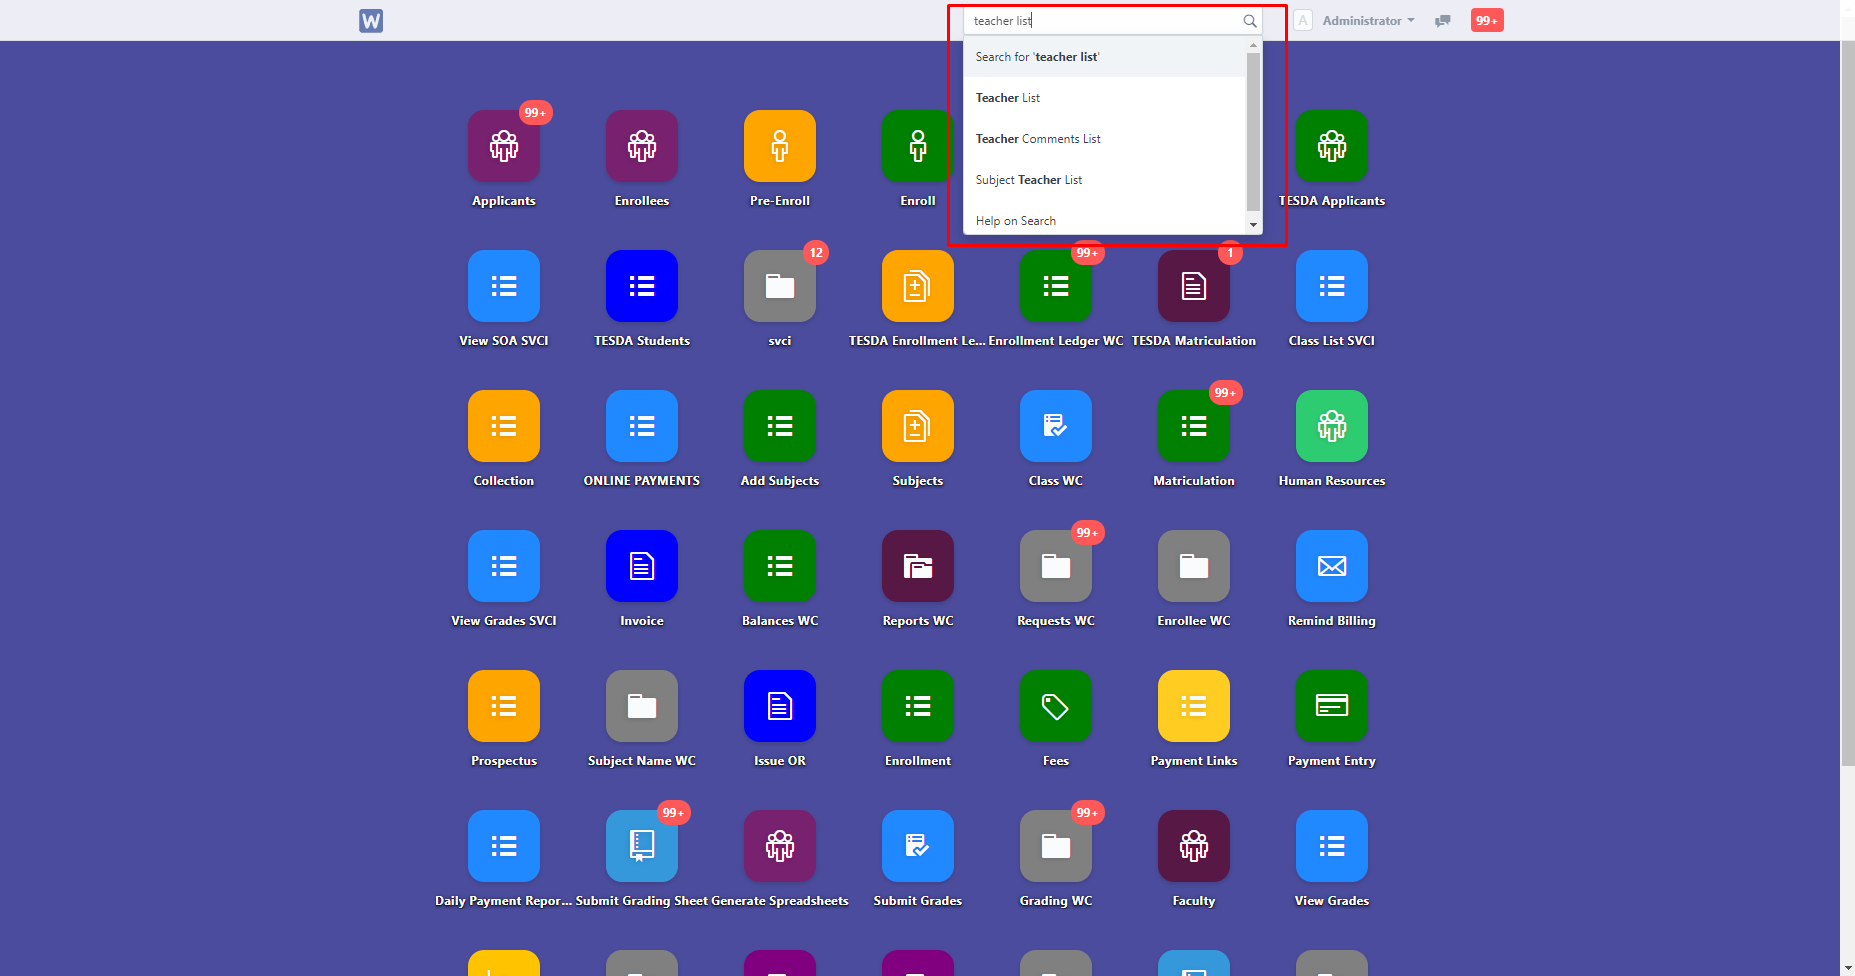Open Remind Billing envelope icon

click(x=1332, y=566)
